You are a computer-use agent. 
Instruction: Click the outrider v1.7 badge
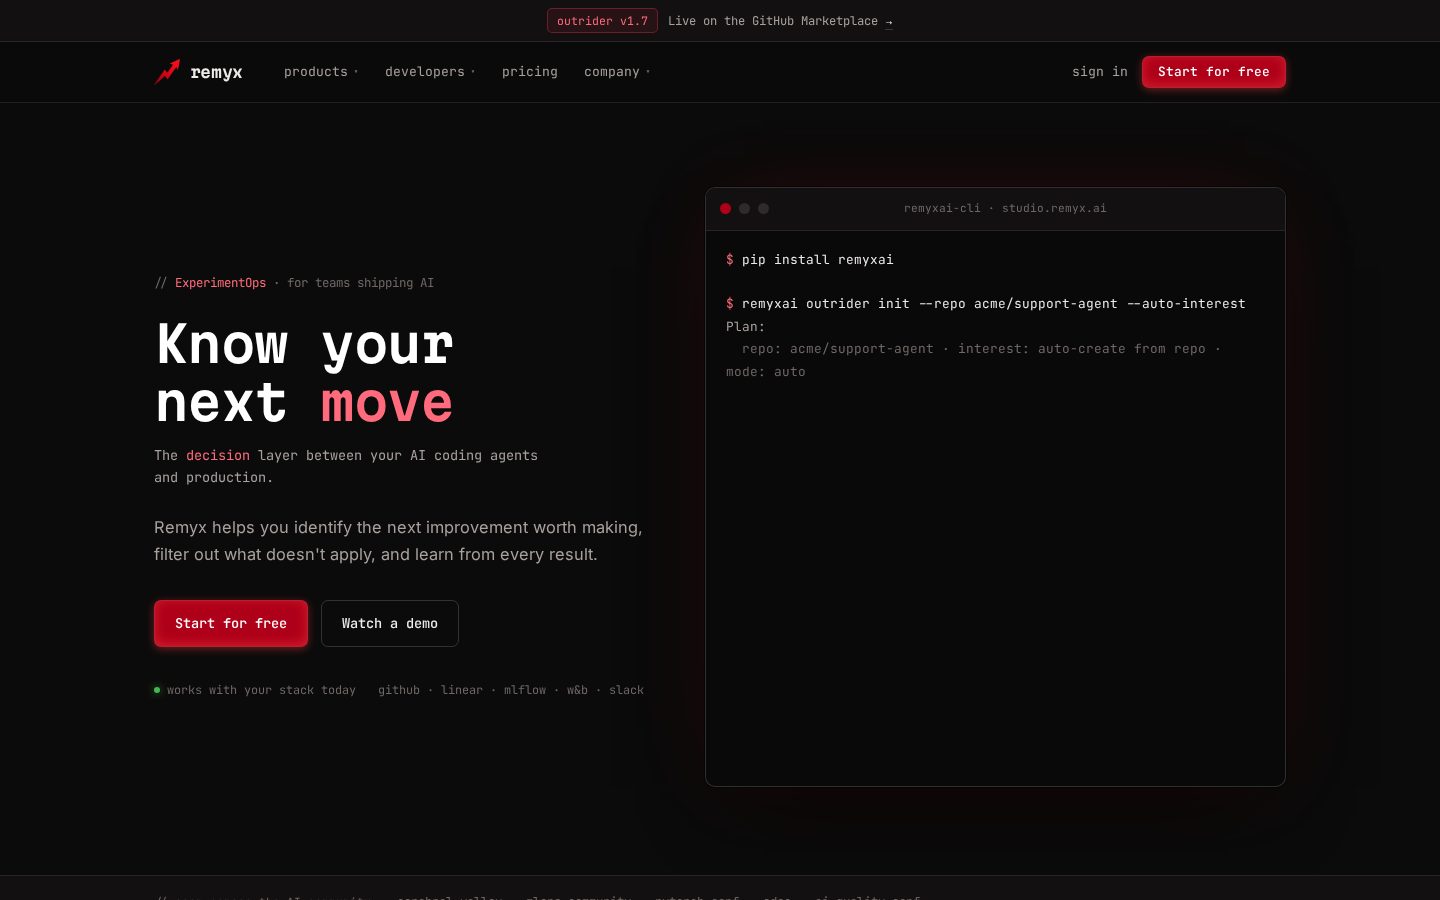click(602, 21)
